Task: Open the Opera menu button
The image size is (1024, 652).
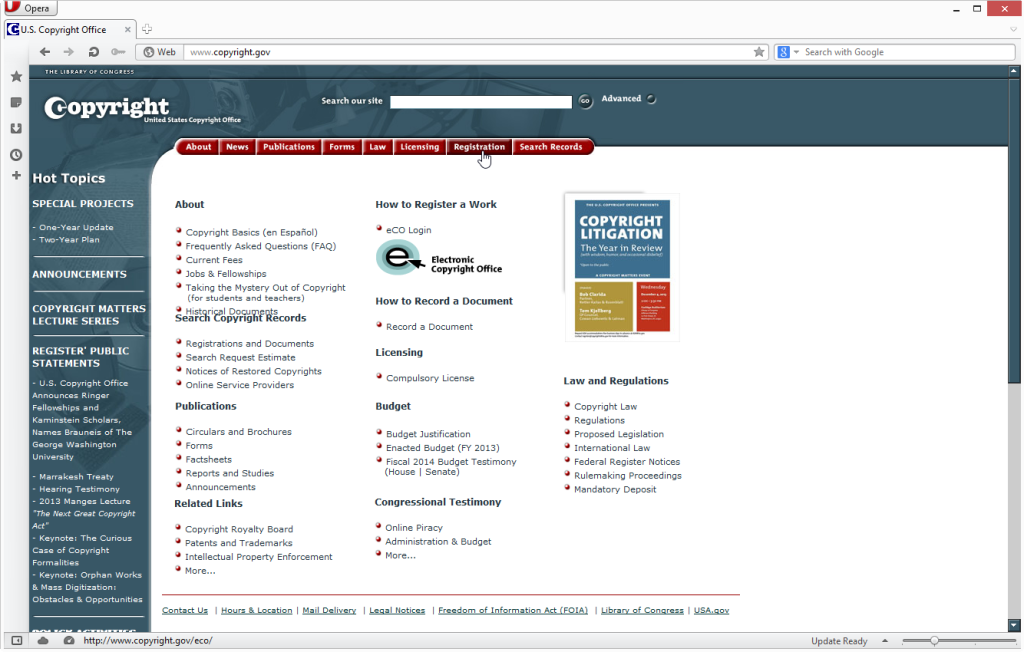Action: point(30,8)
